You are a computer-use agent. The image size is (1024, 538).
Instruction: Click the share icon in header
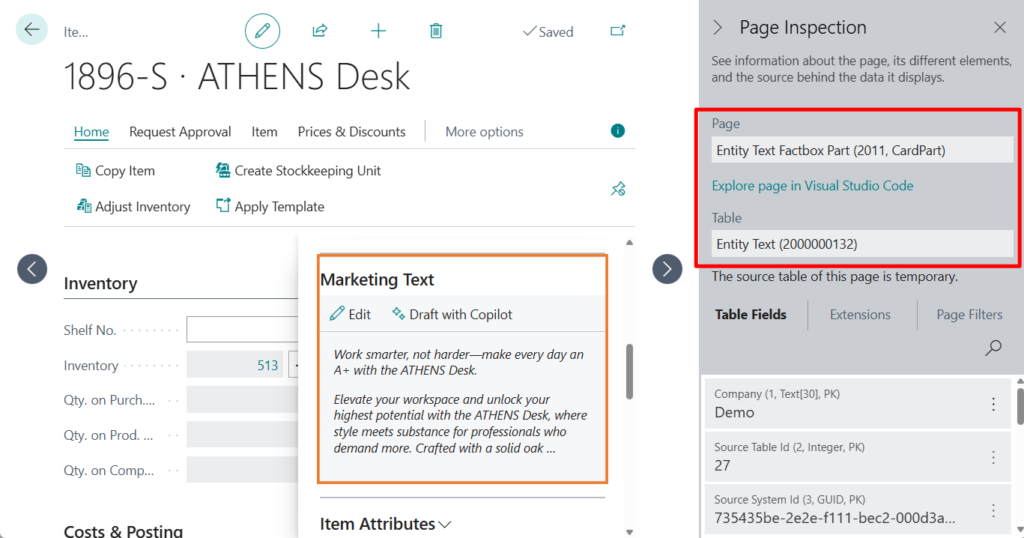[x=320, y=31]
